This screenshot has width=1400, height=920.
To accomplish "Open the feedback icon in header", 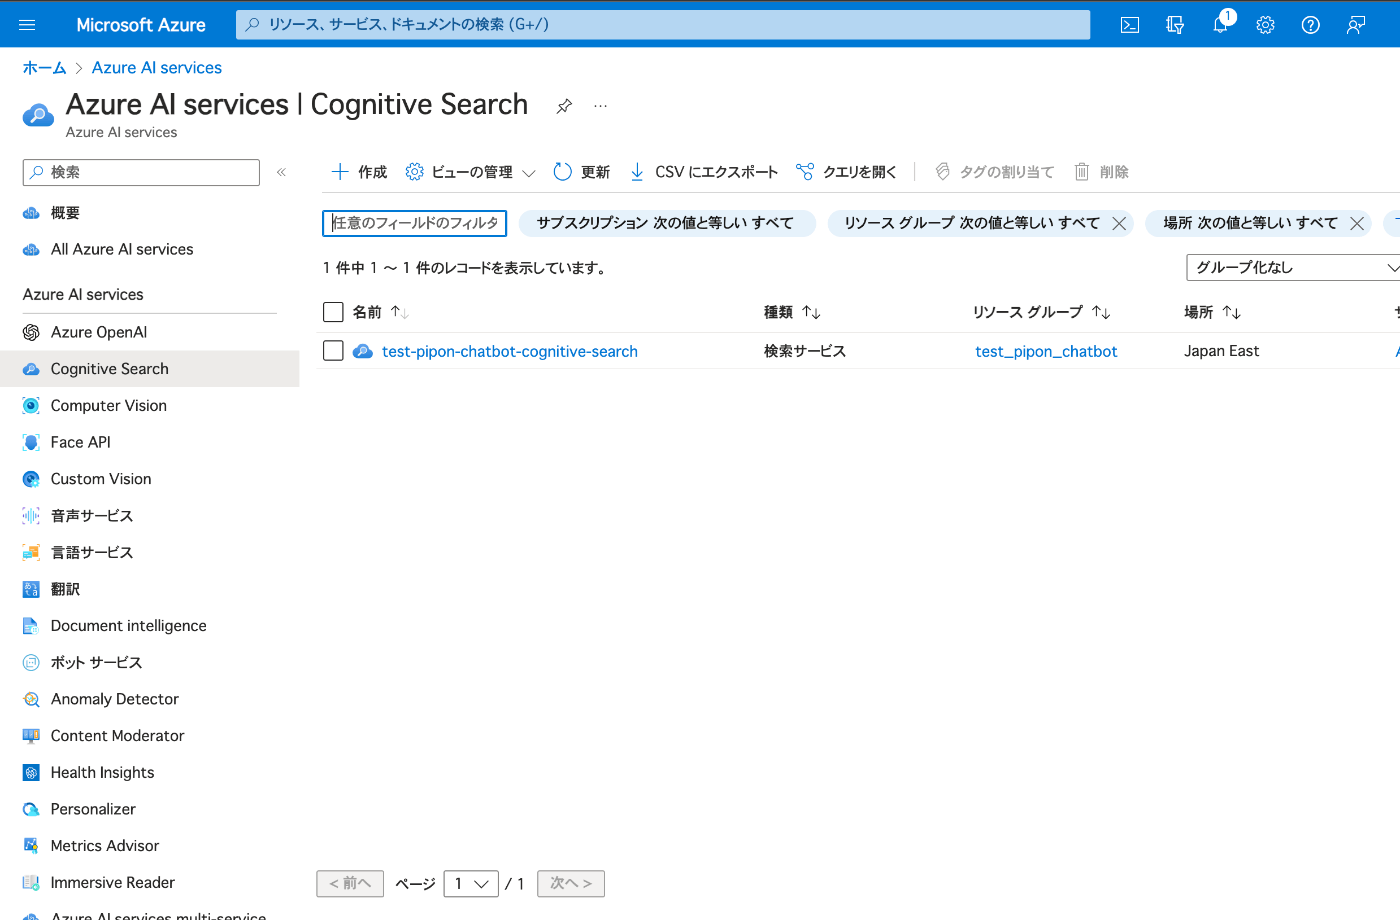I will click(x=1356, y=25).
